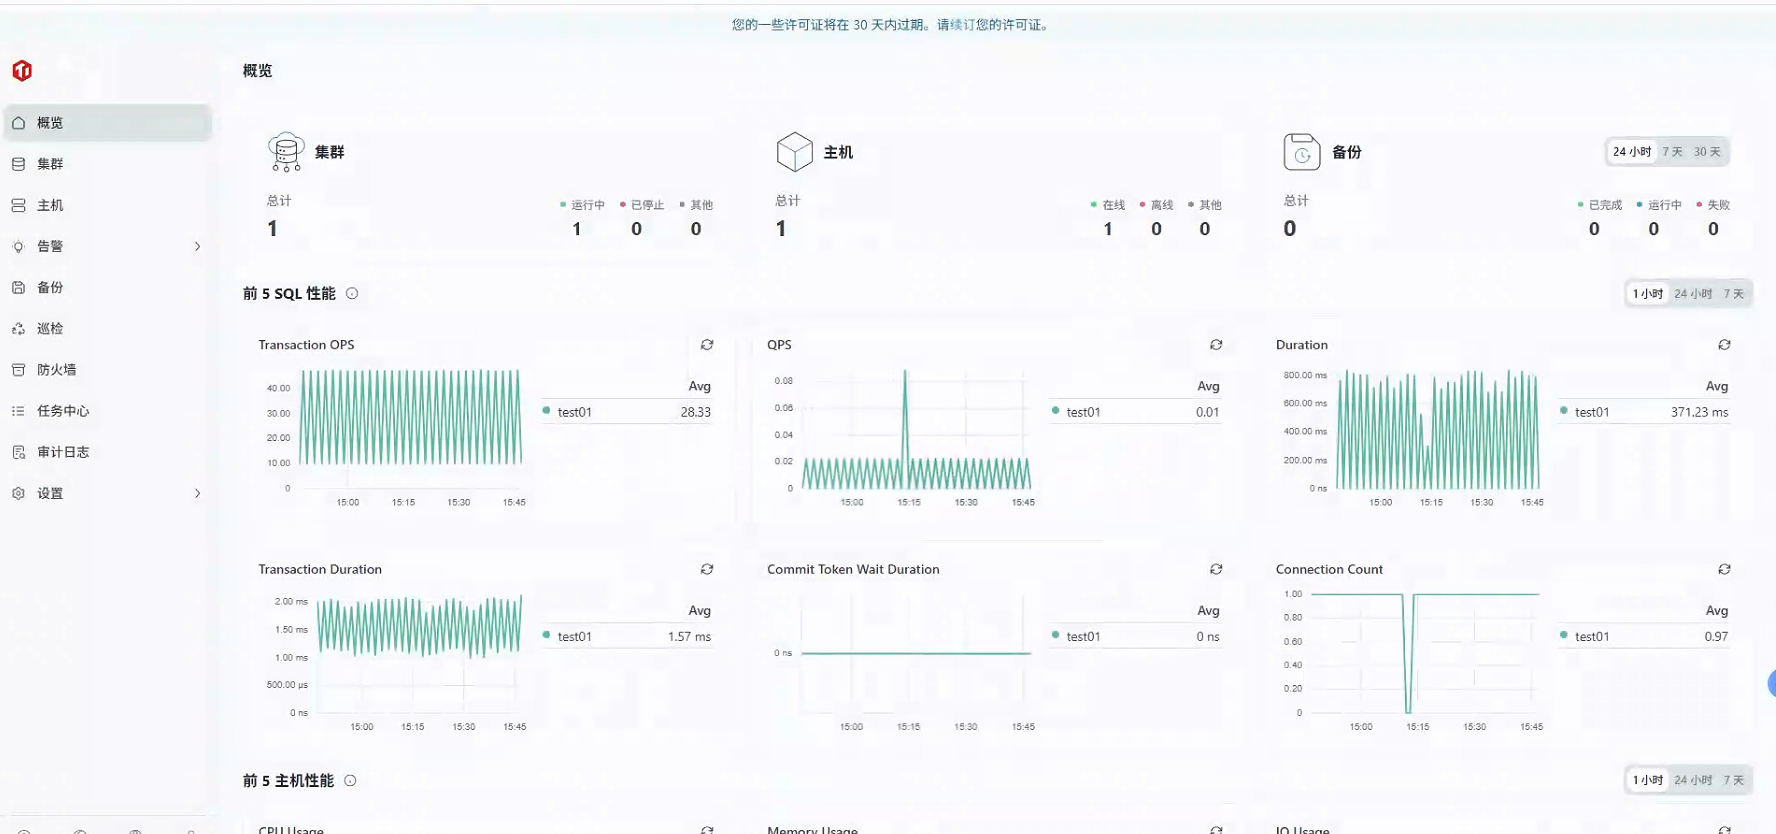
Task: Toggle test01 legend in Transaction OPS chart
Action: [574, 412]
